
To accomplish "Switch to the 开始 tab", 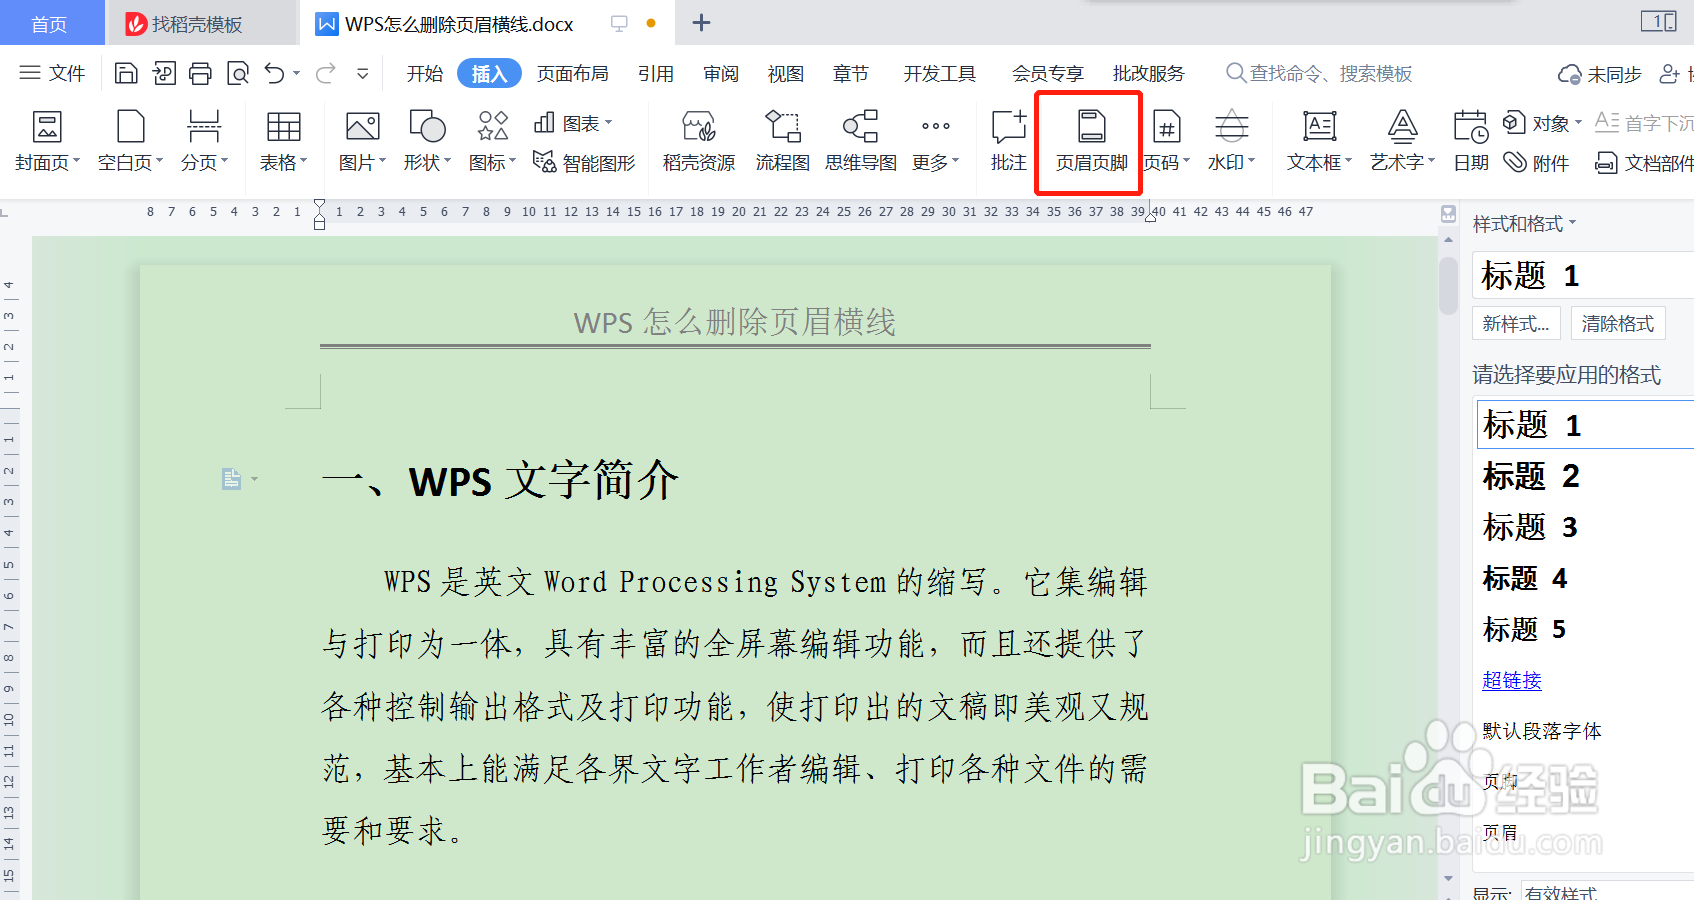I will point(424,73).
